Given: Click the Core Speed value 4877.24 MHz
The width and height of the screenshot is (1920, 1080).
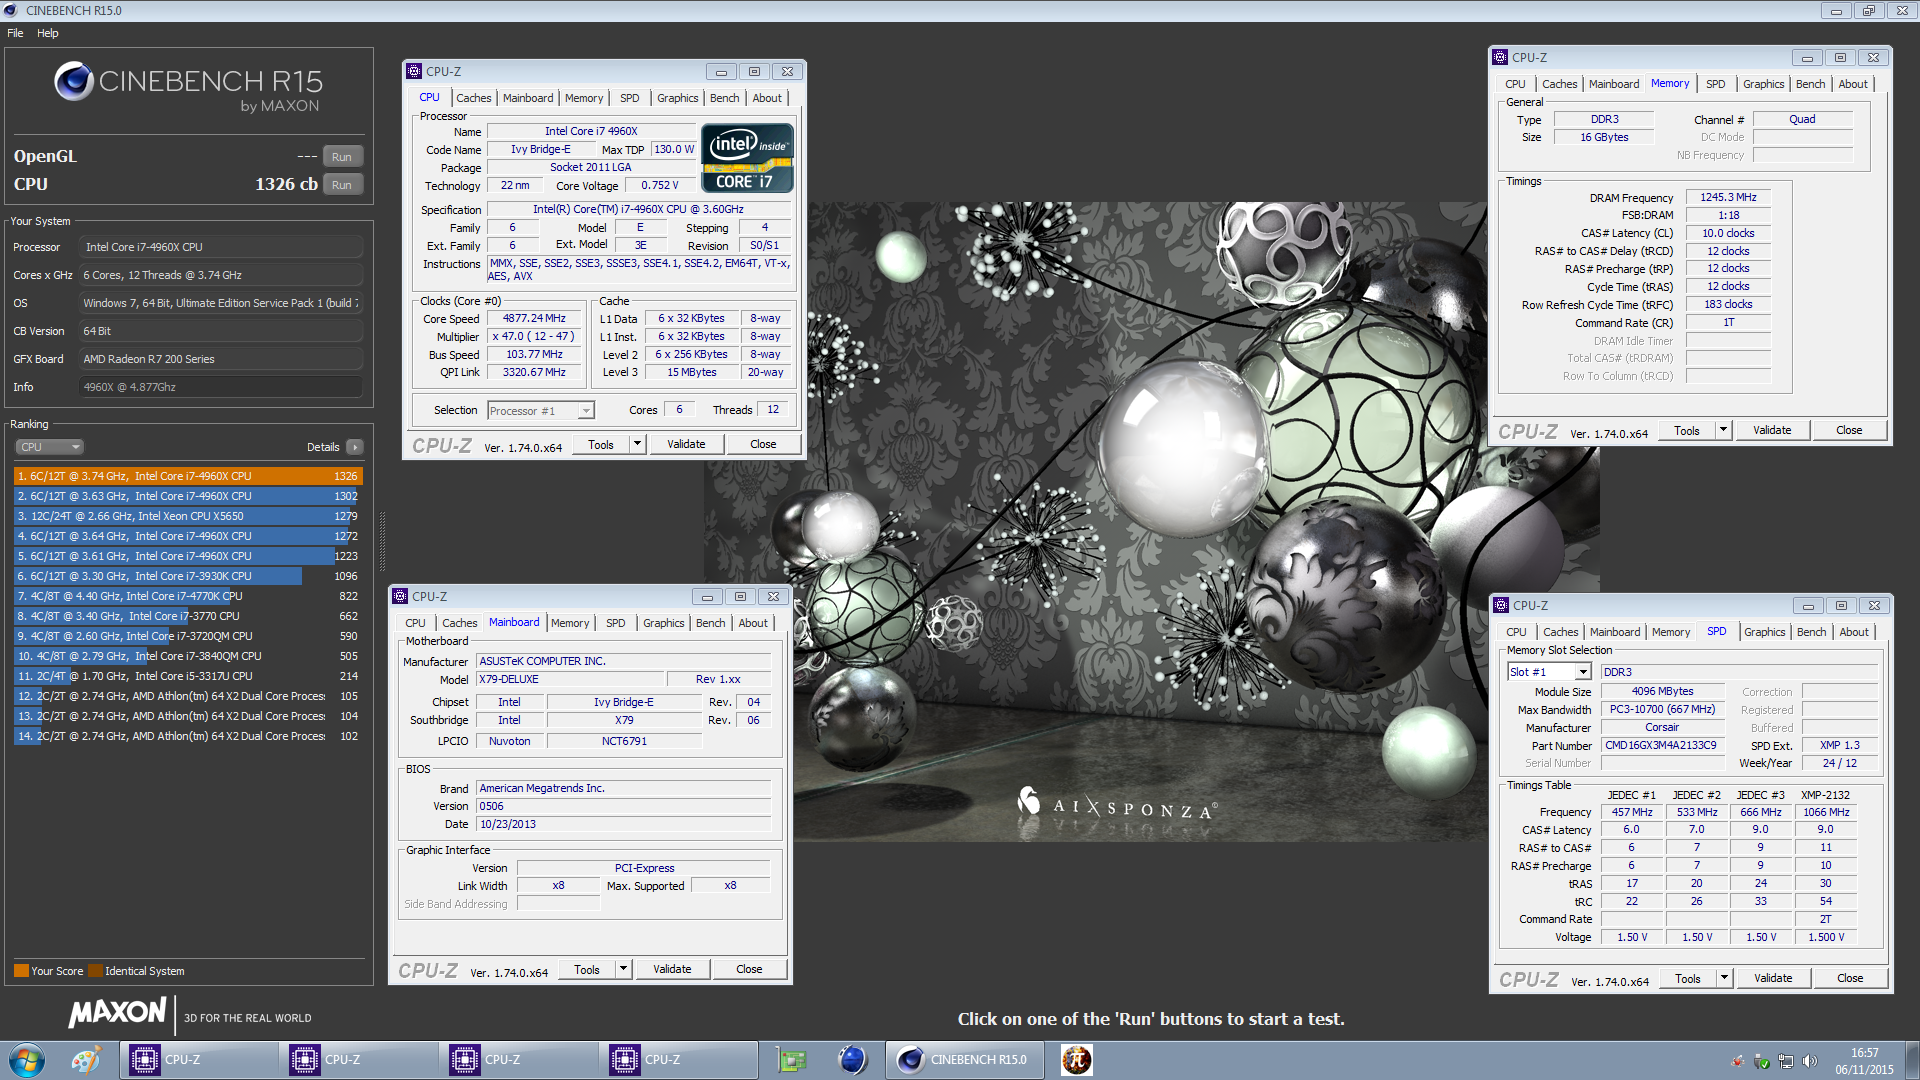Looking at the screenshot, I should (534, 319).
